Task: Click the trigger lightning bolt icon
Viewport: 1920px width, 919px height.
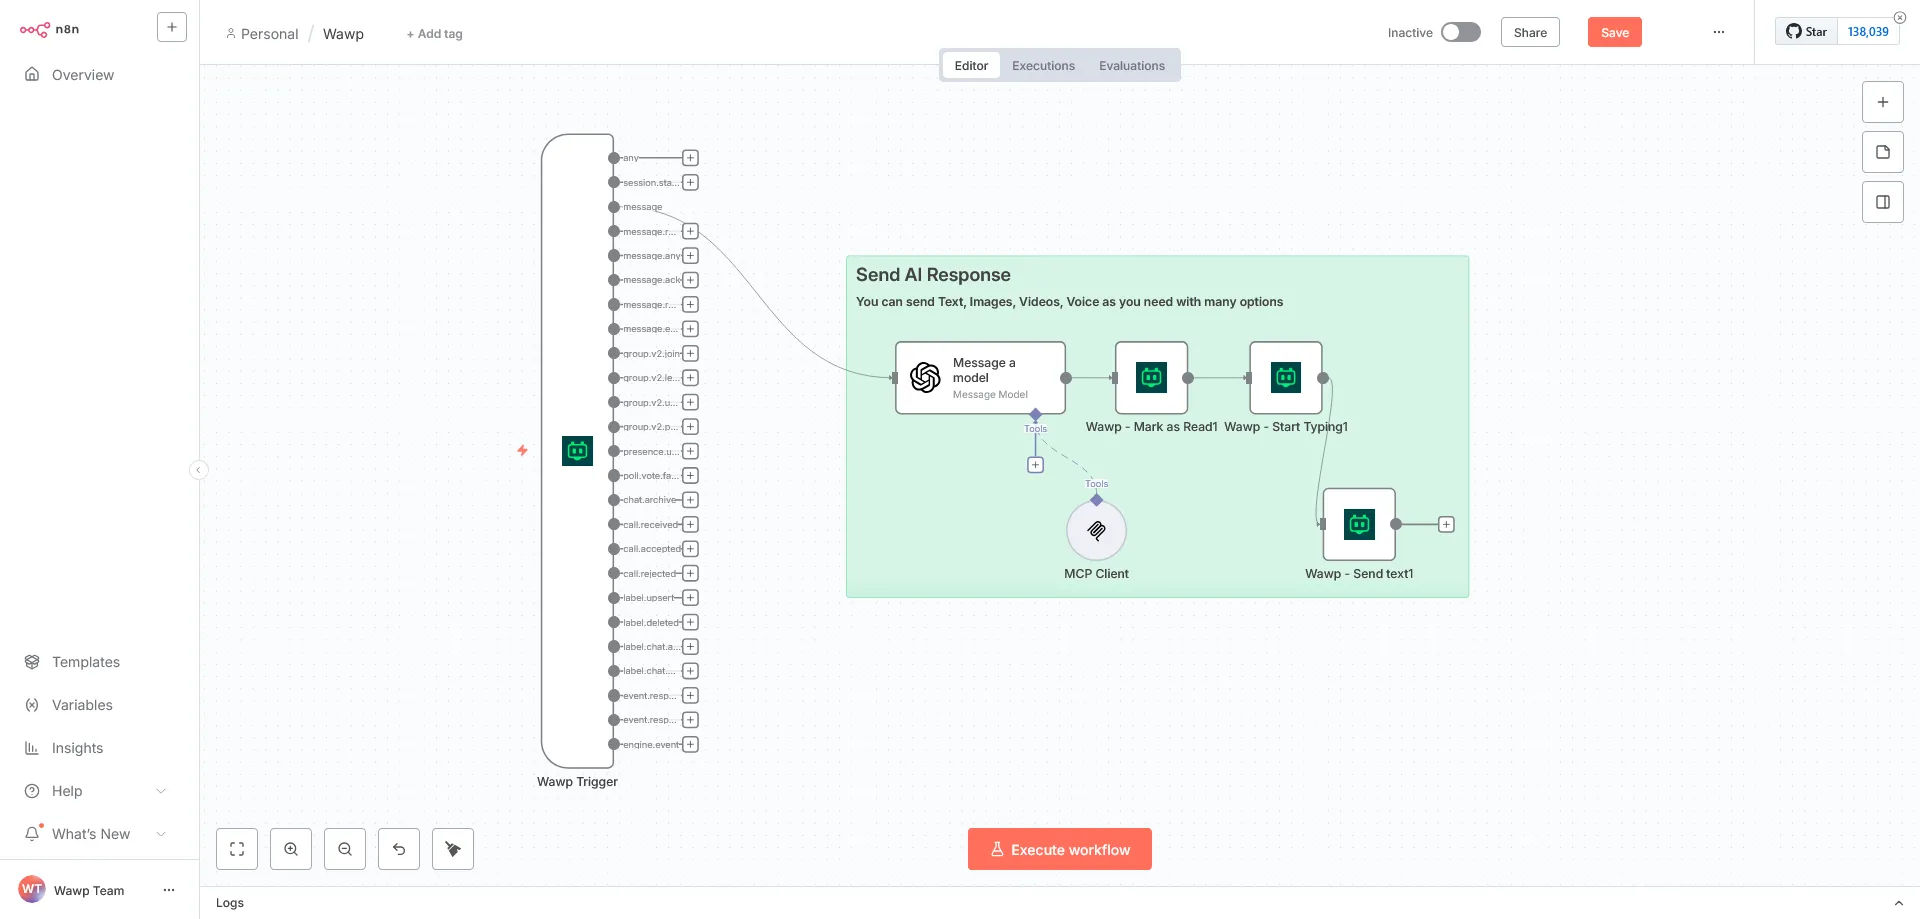Action: [x=522, y=451]
